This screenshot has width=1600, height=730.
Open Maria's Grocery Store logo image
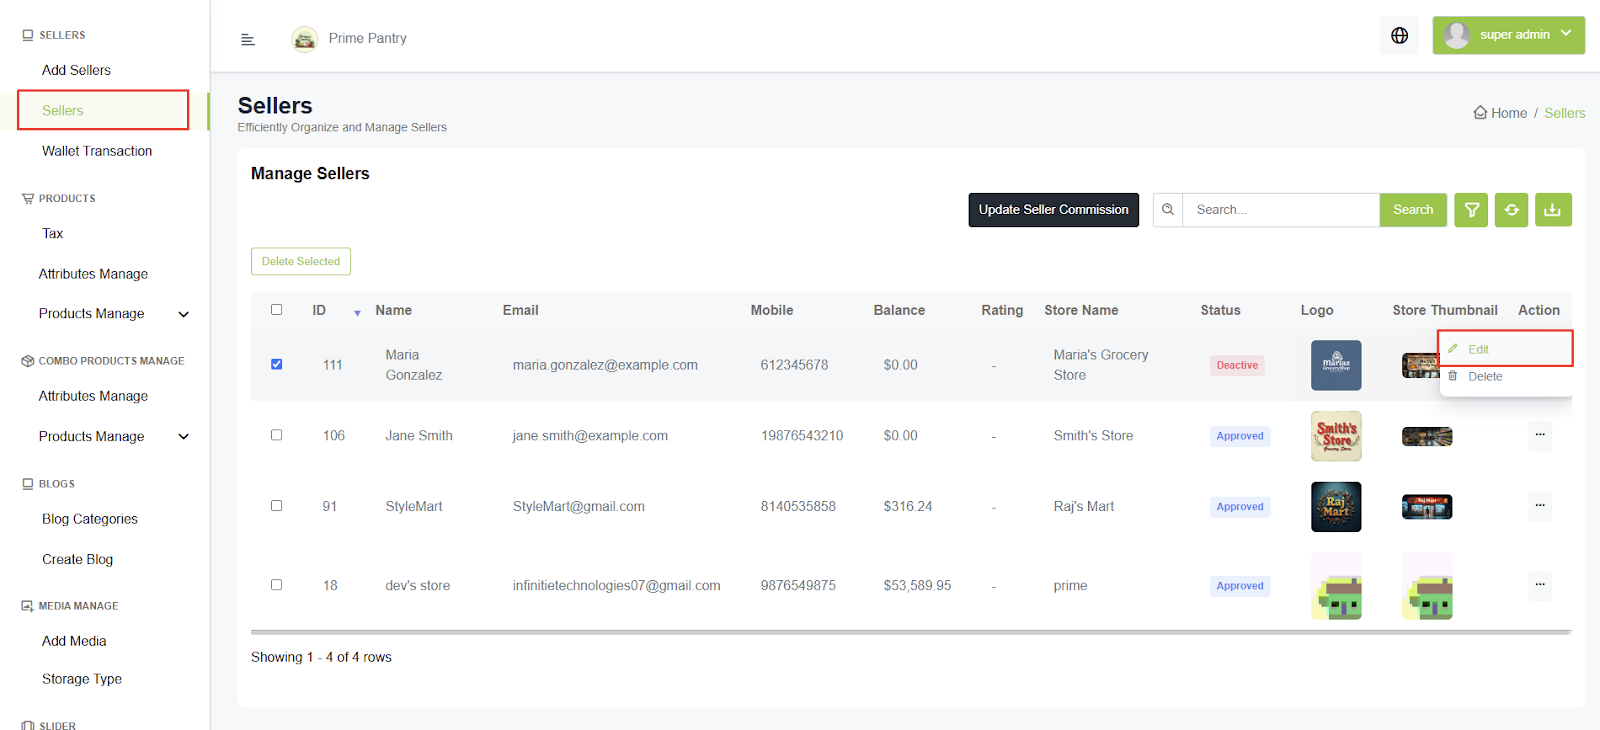(x=1336, y=365)
